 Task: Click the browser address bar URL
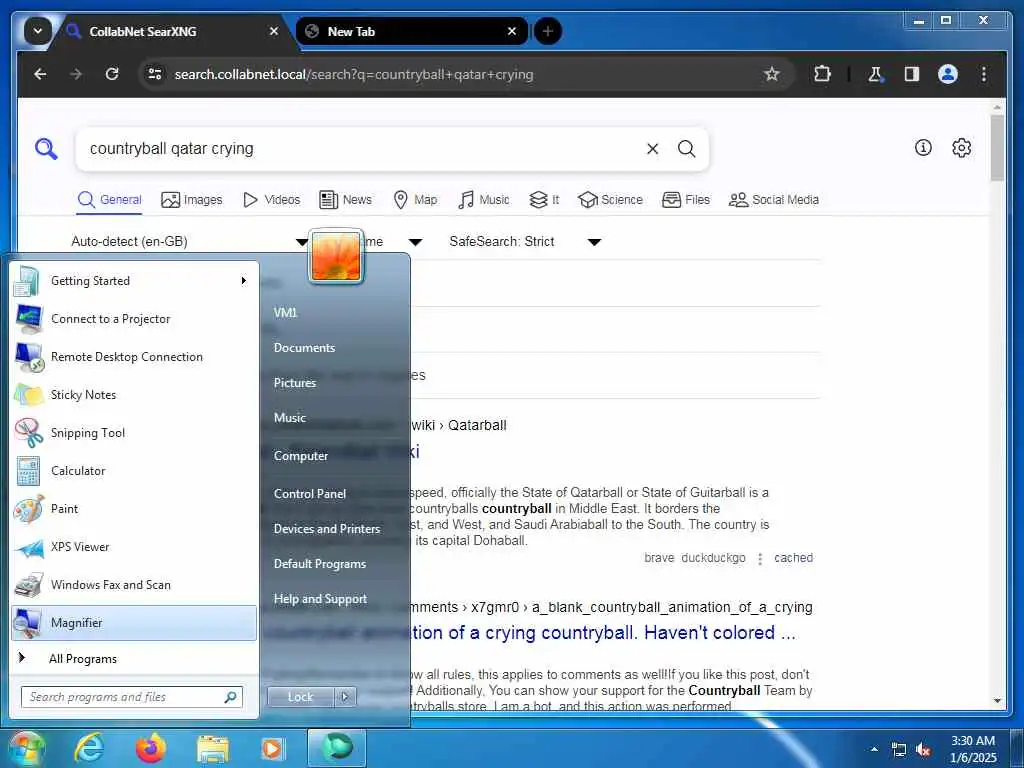point(353,74)
